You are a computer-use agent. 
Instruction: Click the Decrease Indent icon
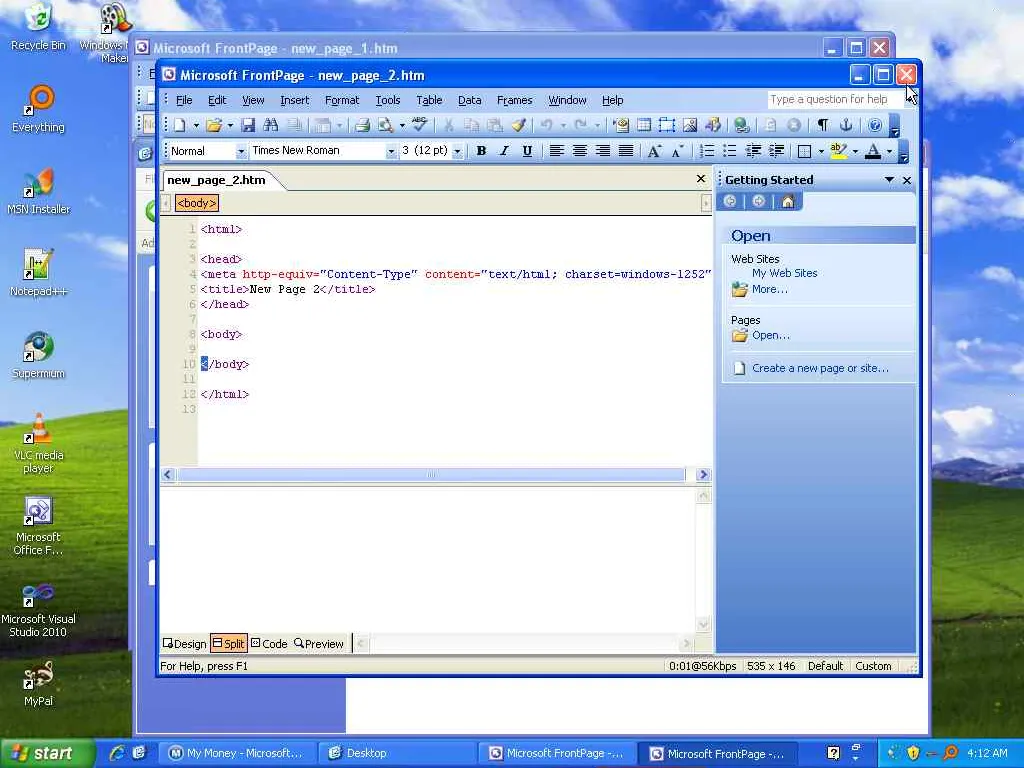tap(753, 151)
